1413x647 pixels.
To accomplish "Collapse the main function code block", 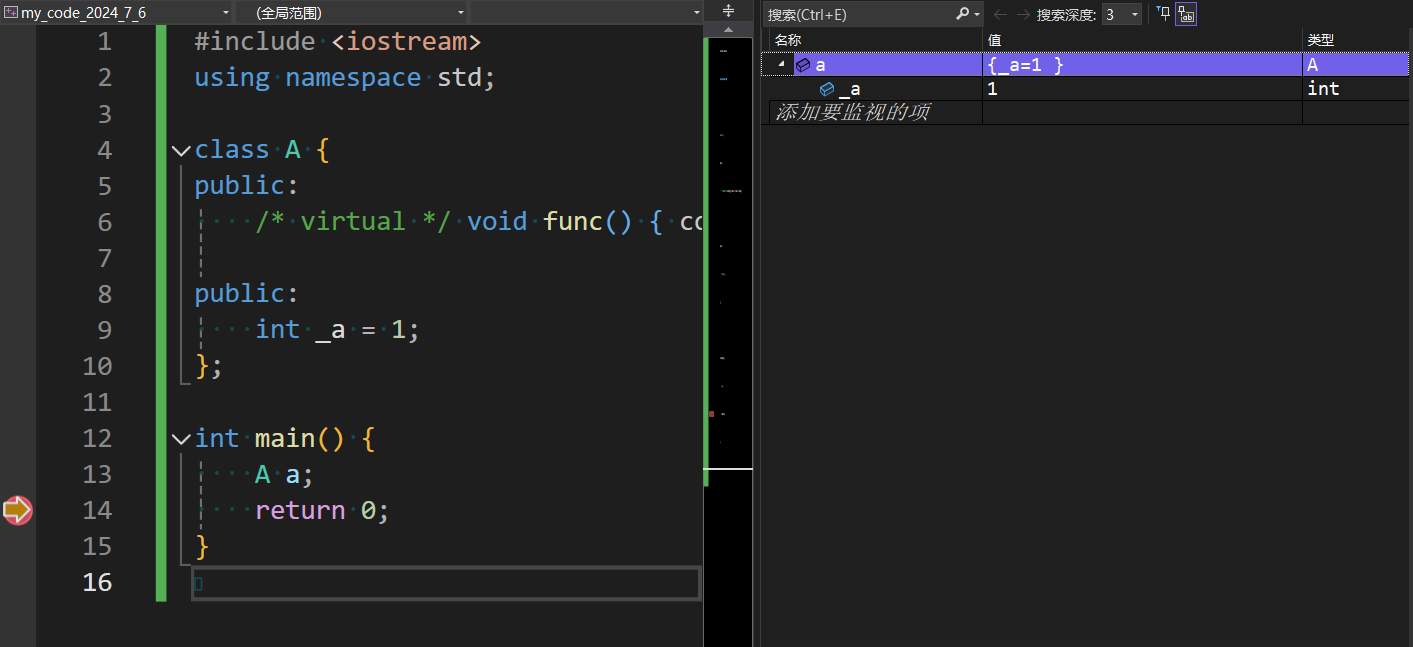I will [181, 438].
